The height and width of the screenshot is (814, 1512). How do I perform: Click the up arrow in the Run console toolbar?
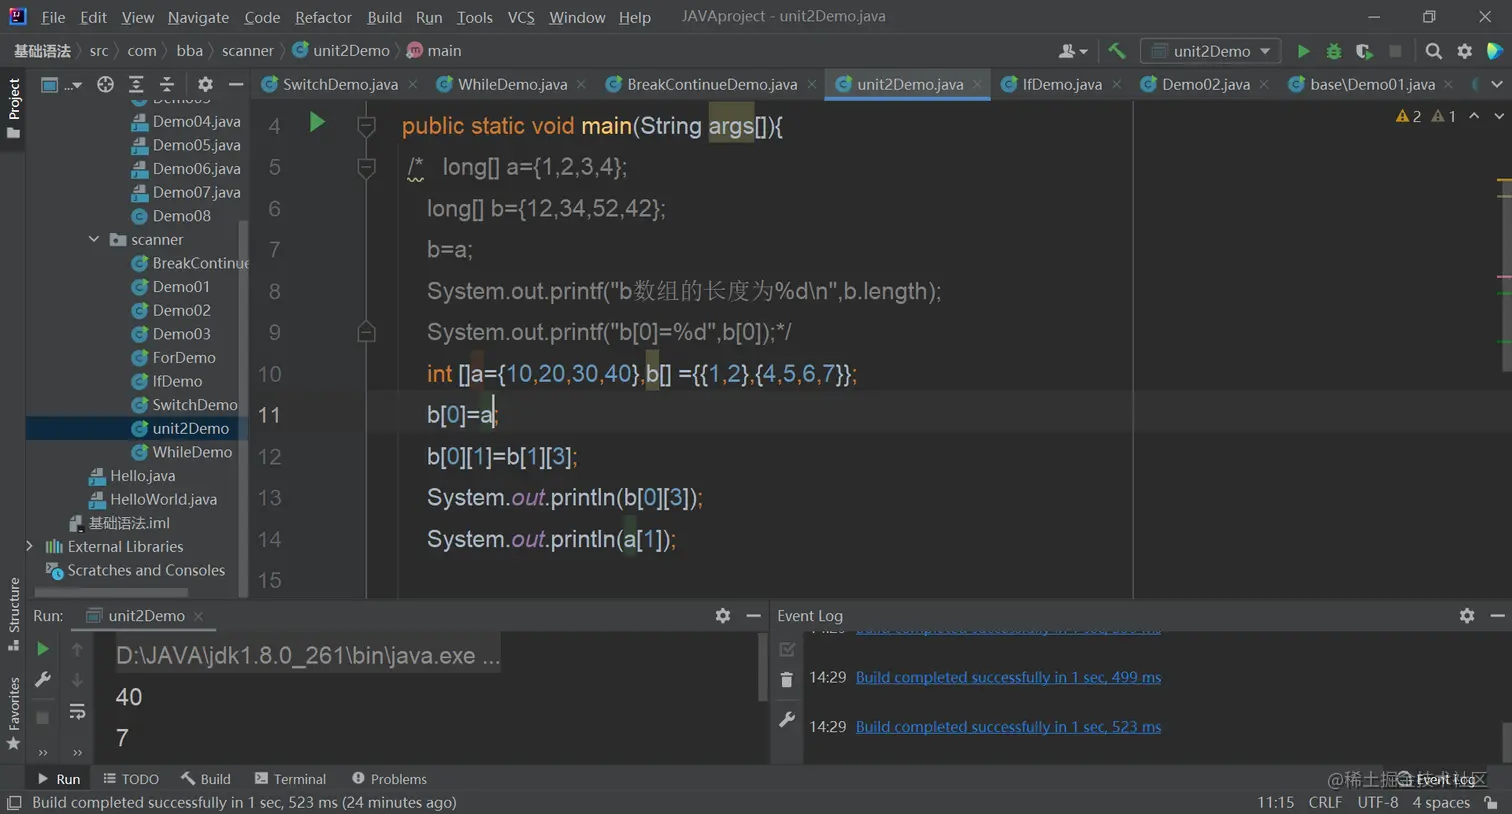pos(77,649)
